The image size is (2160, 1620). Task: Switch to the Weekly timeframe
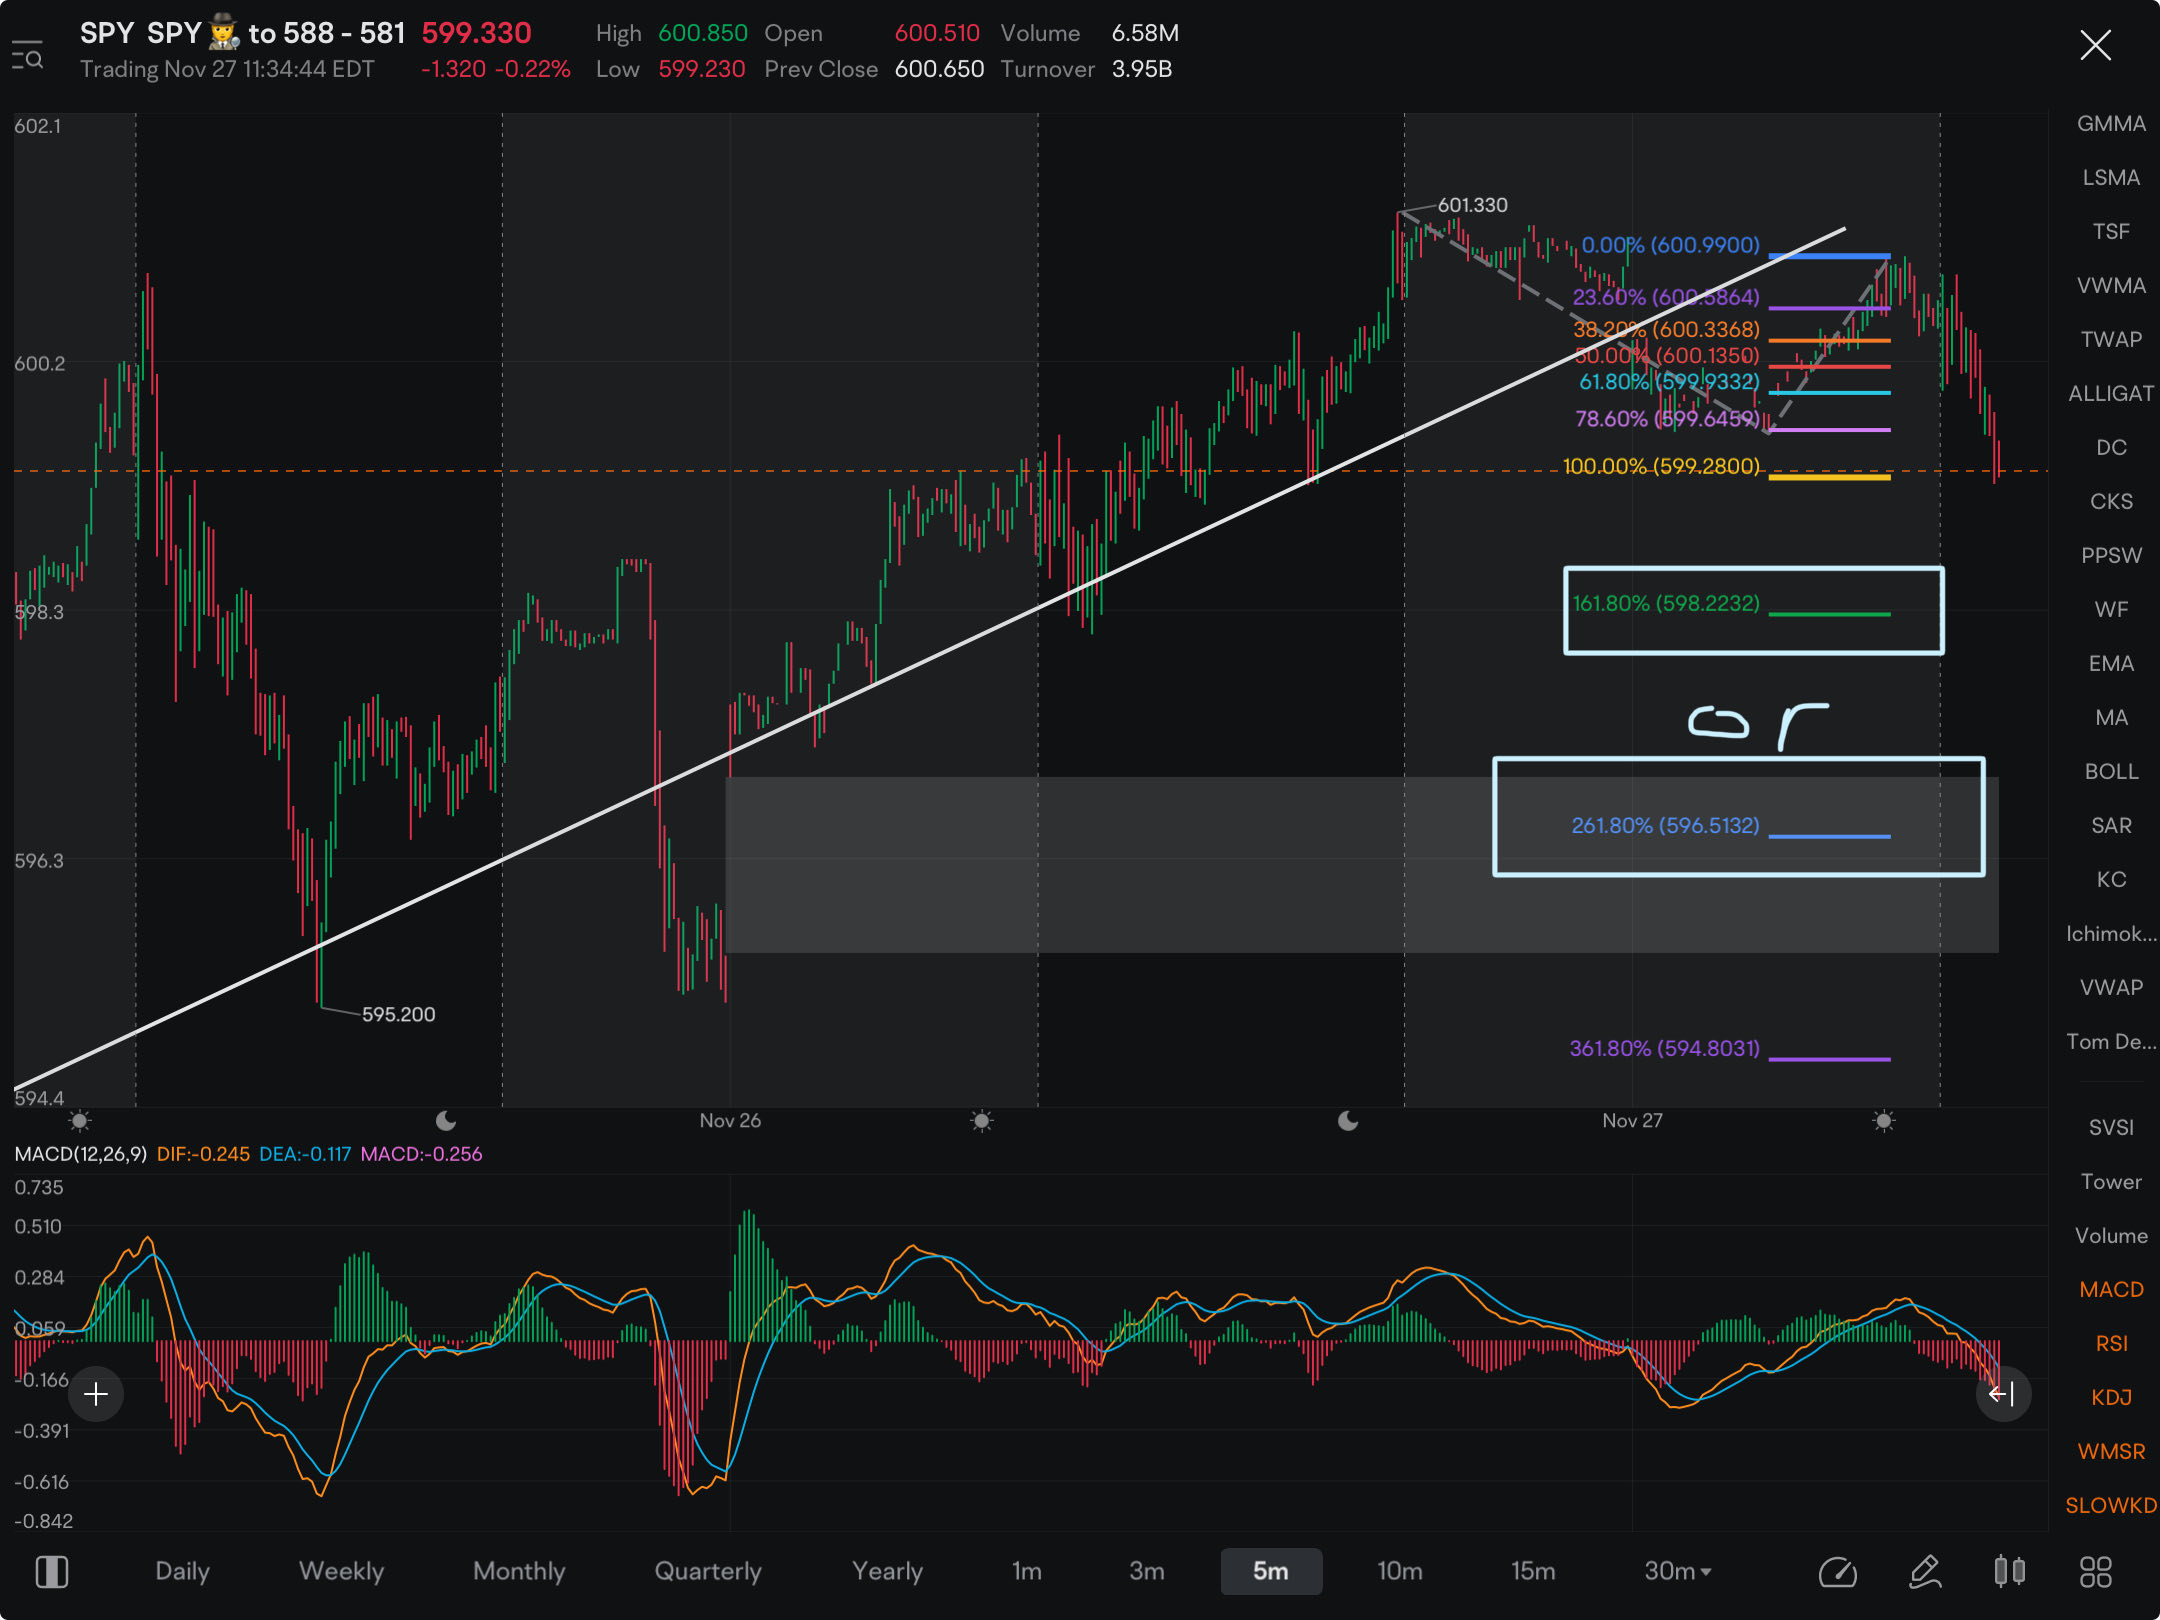tap(341, 1571)
